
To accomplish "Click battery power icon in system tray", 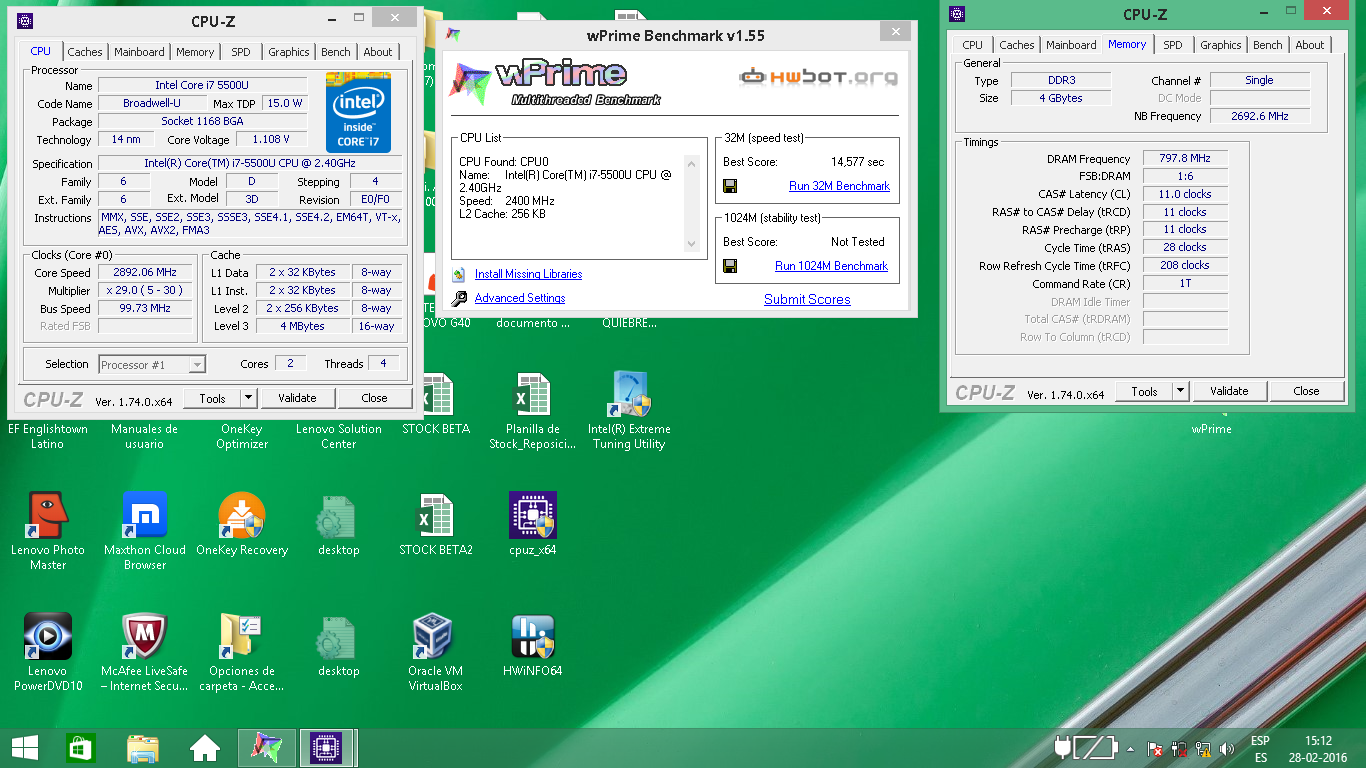I will click(x=1086, y=748).
